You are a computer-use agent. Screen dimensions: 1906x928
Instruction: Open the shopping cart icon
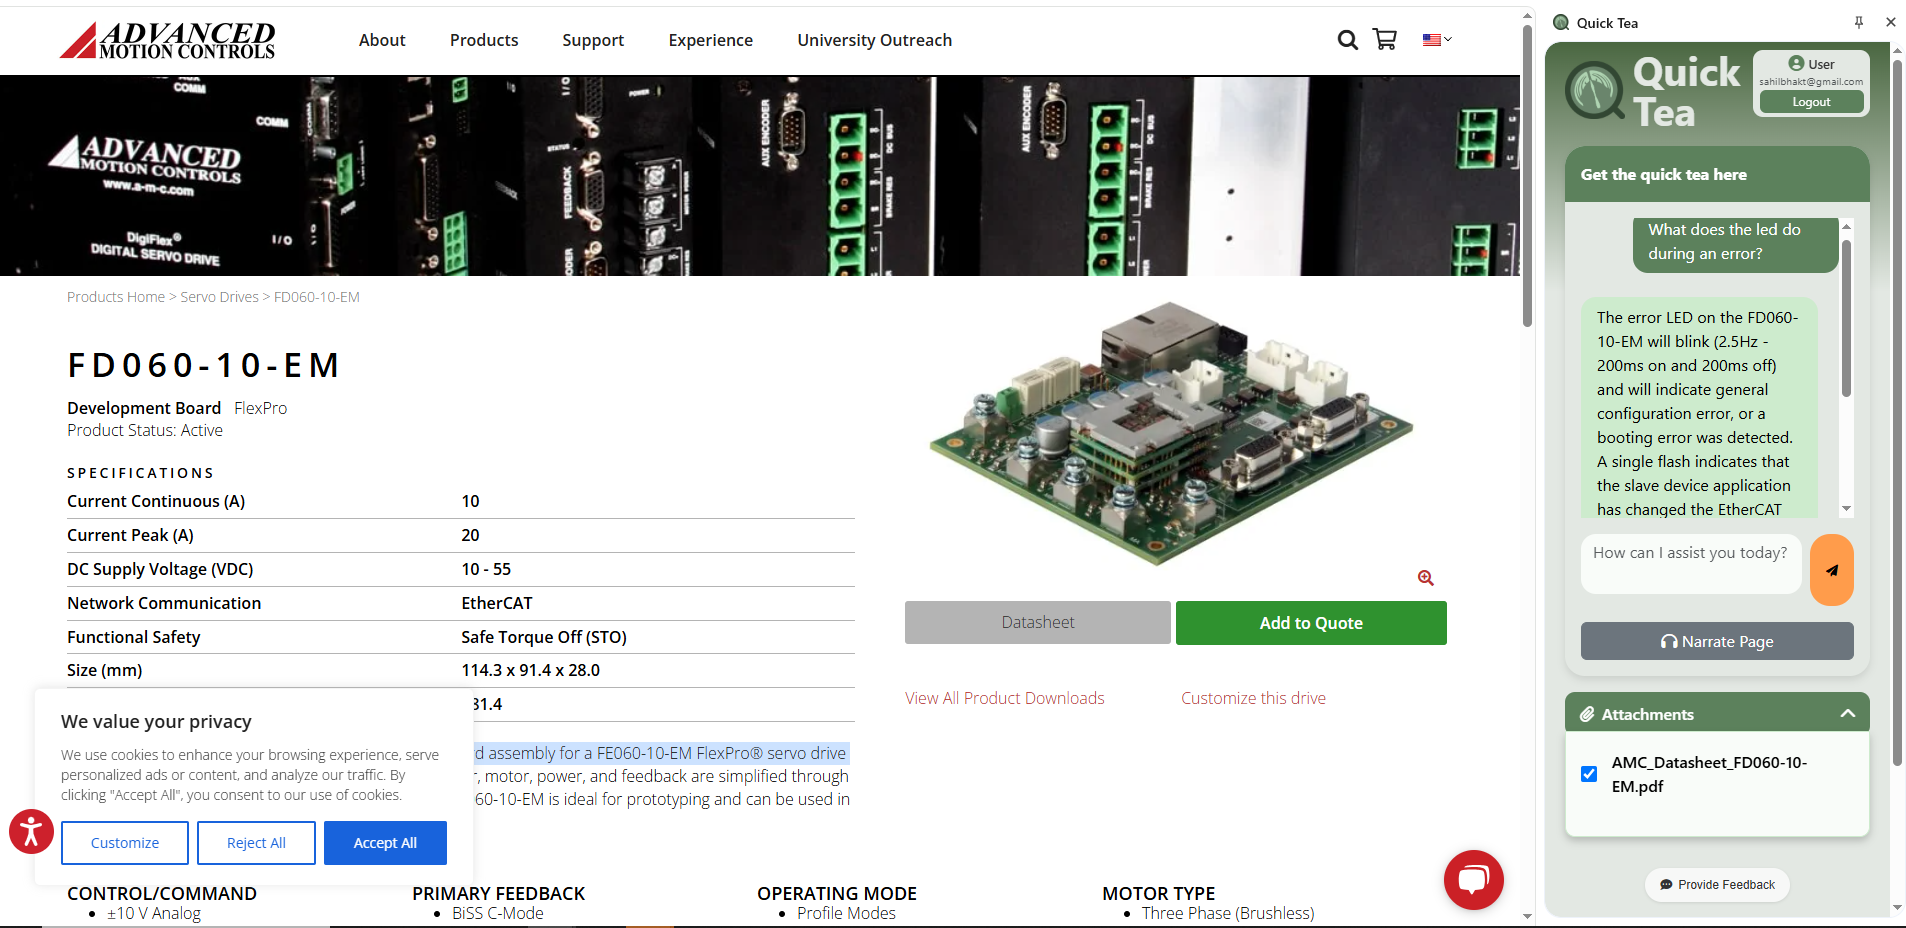[1385, 40]
